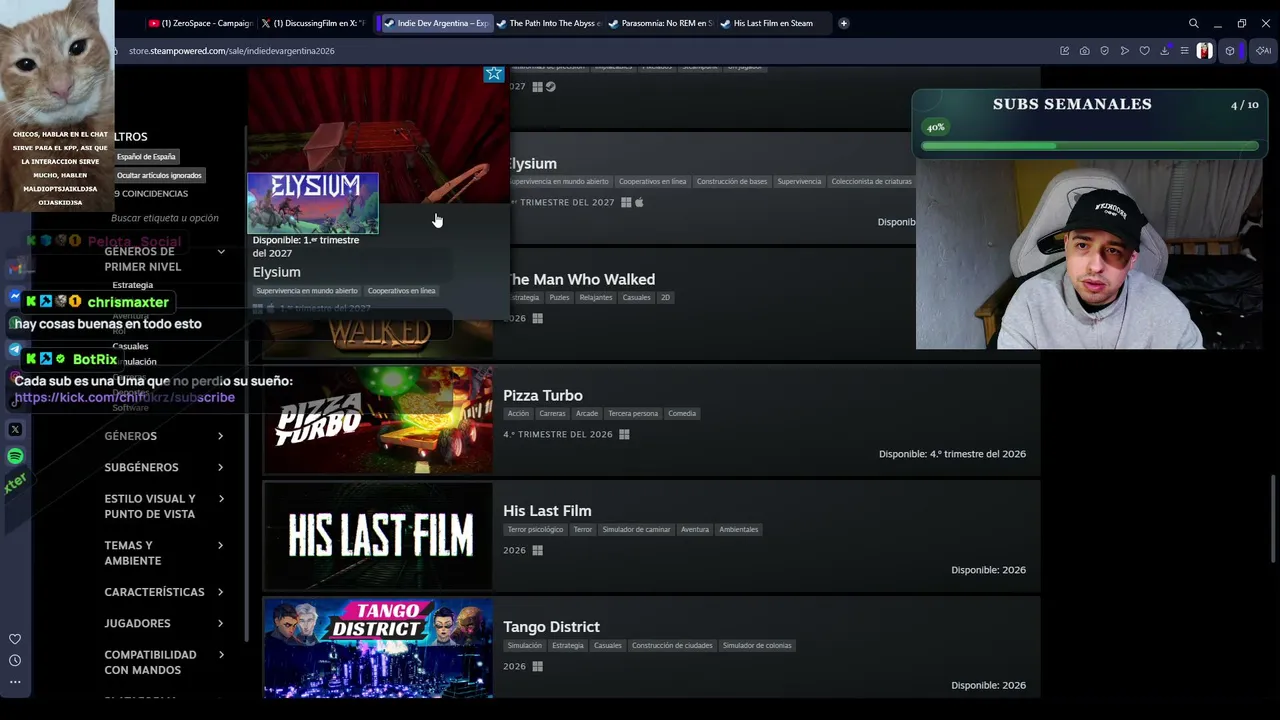Open the downloads icon in browser toolbar
The height and width of the screenshot is (720, 1280).
tap(1164, 51)
